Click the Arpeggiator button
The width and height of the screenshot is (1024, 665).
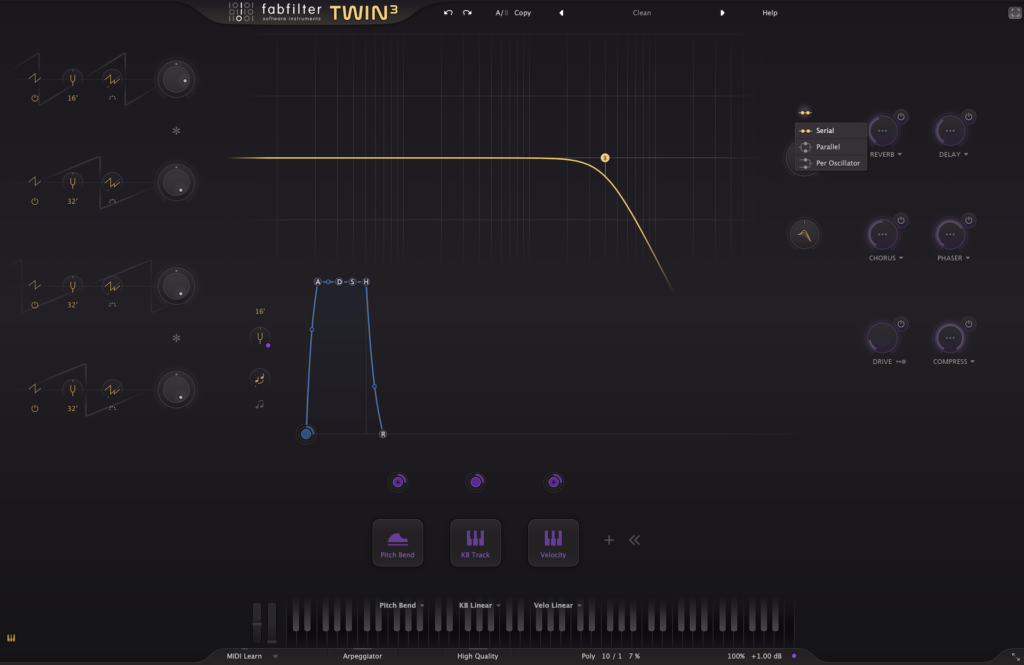pyautogui.click(x=361, y=656)
